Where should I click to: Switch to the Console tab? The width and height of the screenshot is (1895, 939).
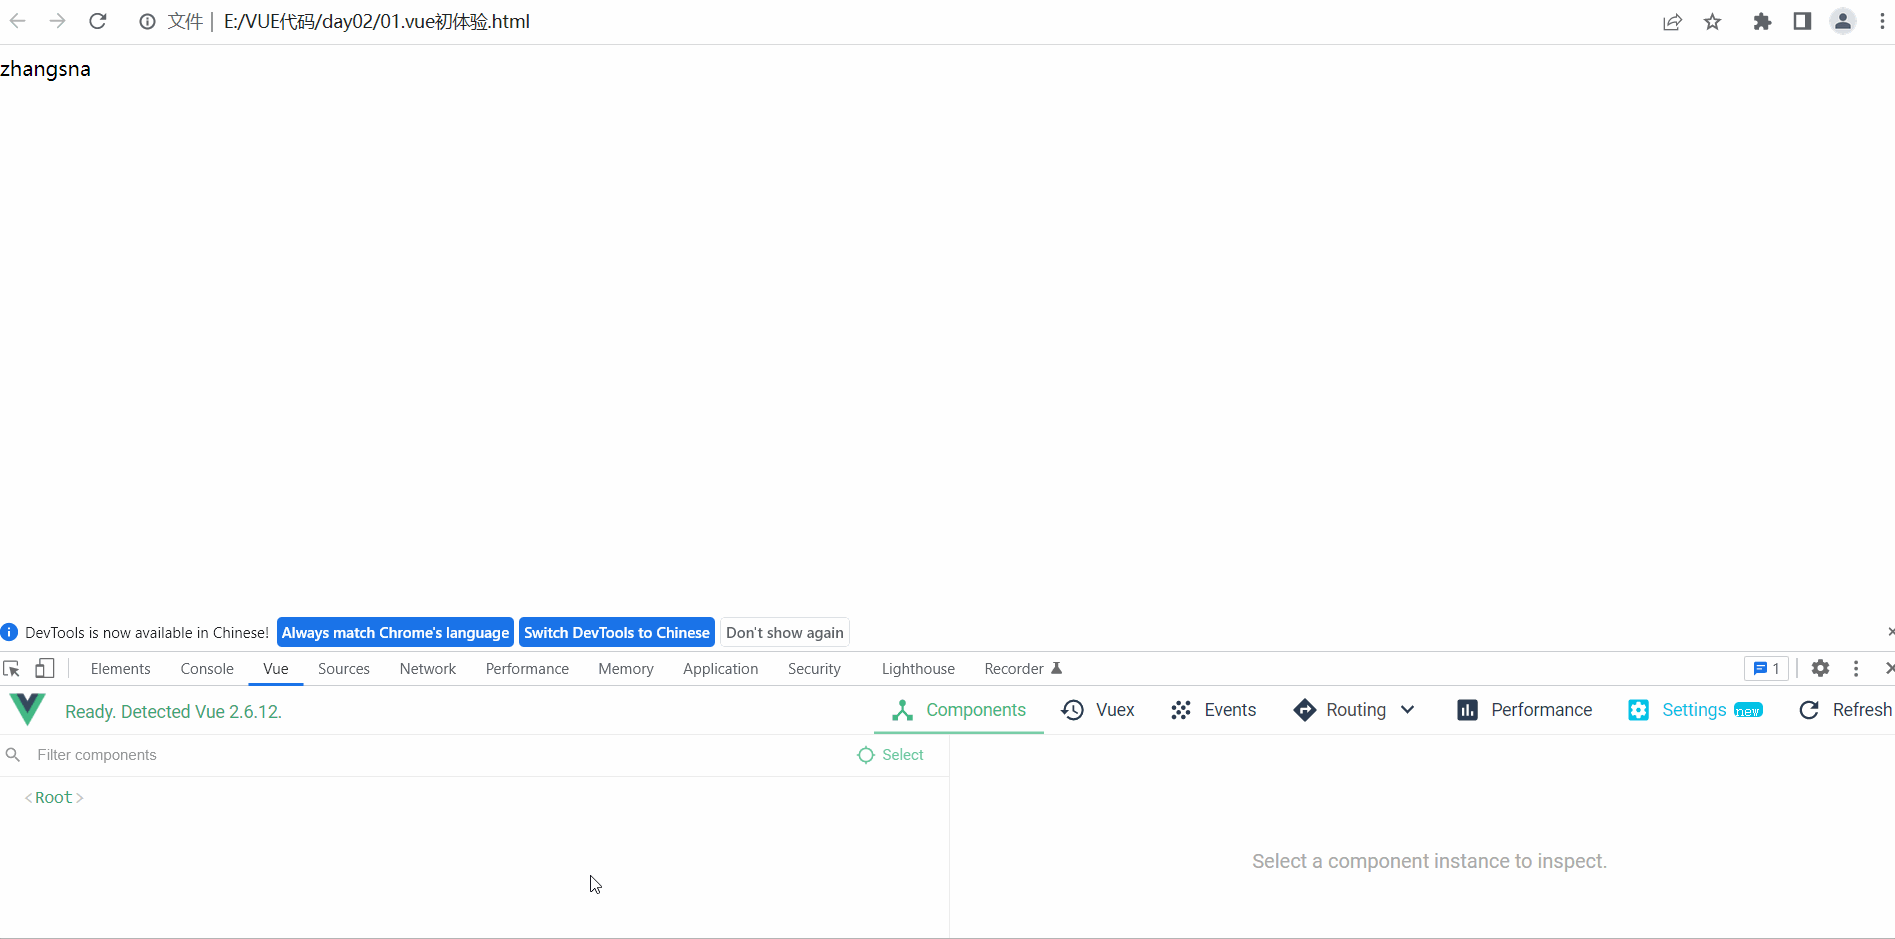point(207,669)
